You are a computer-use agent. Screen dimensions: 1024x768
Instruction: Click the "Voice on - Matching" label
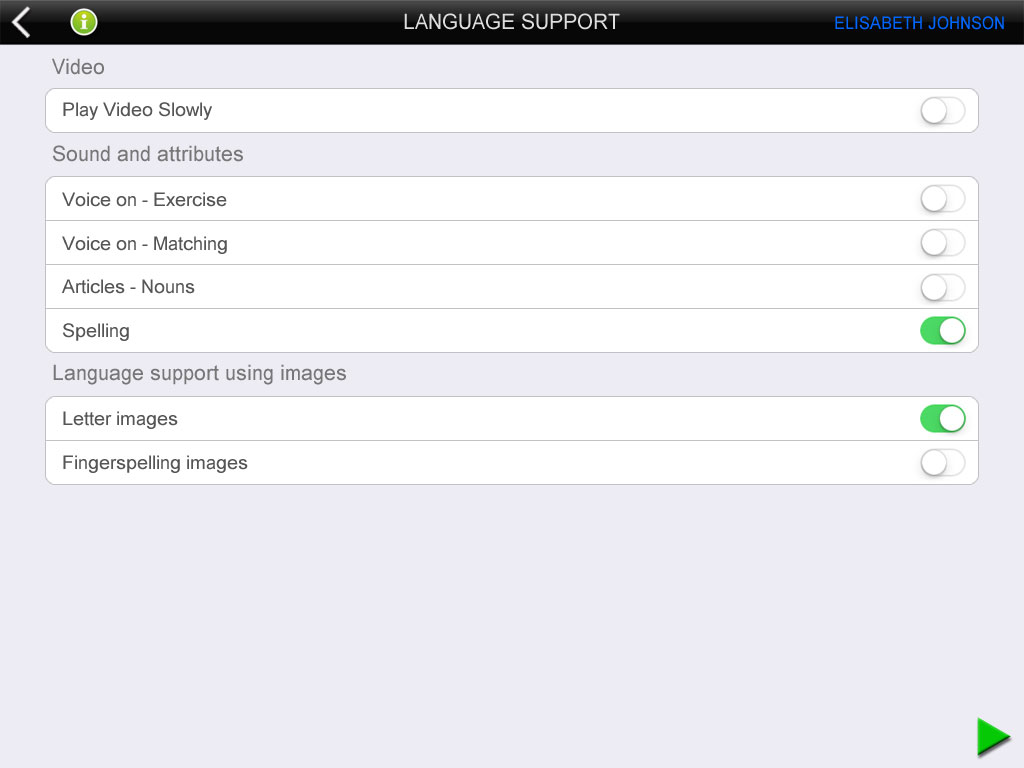point(145,244)
